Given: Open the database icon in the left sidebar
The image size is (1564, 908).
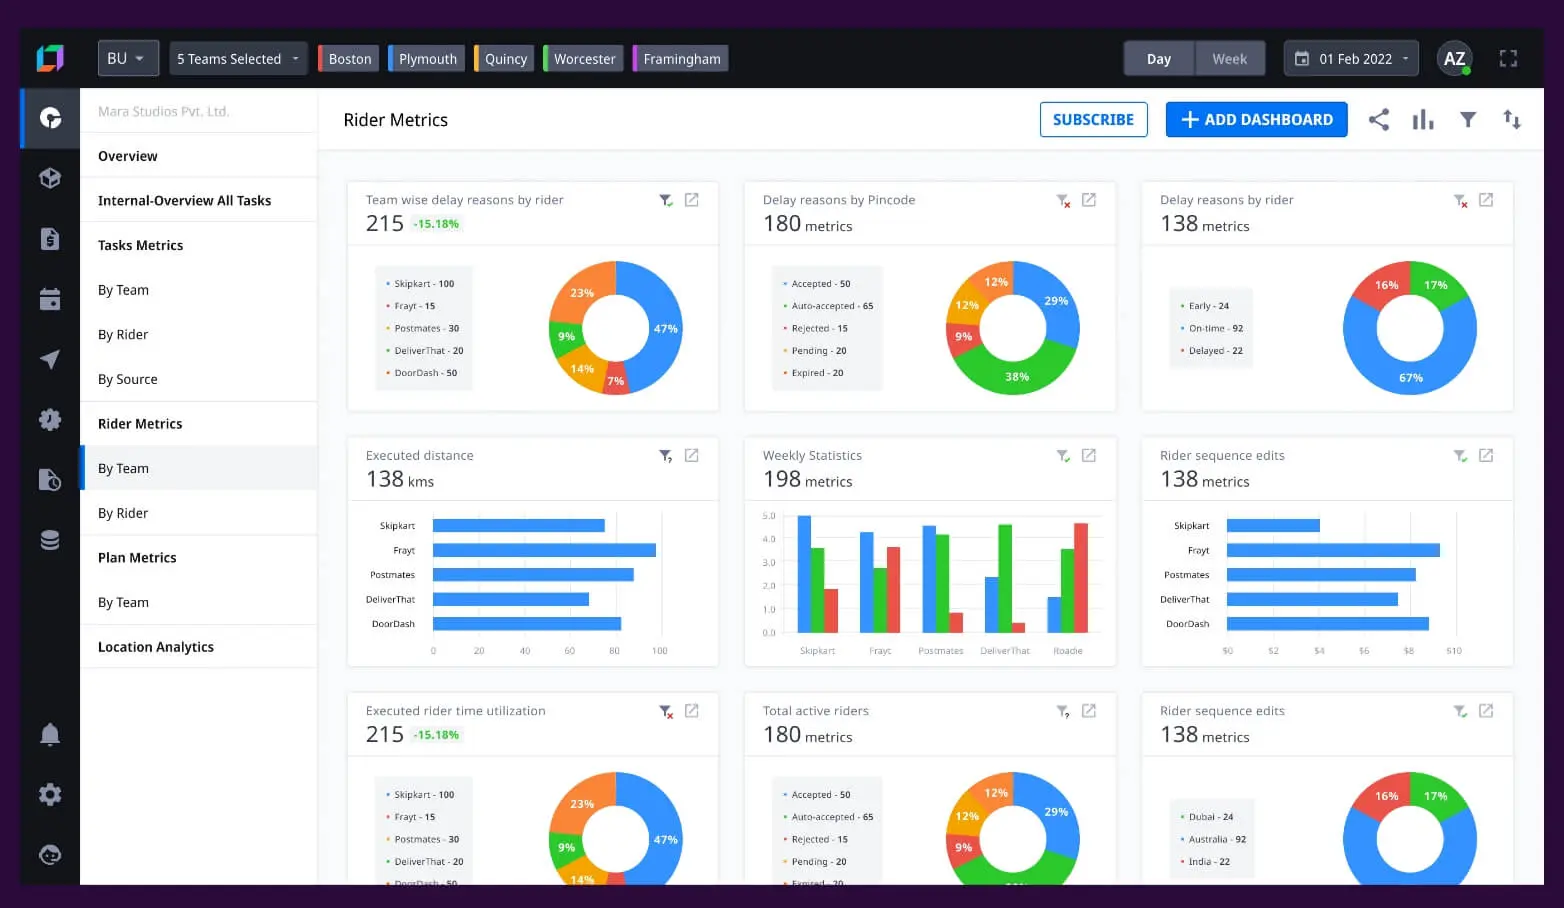Looking at the screenshot, I should pos(50,539).
